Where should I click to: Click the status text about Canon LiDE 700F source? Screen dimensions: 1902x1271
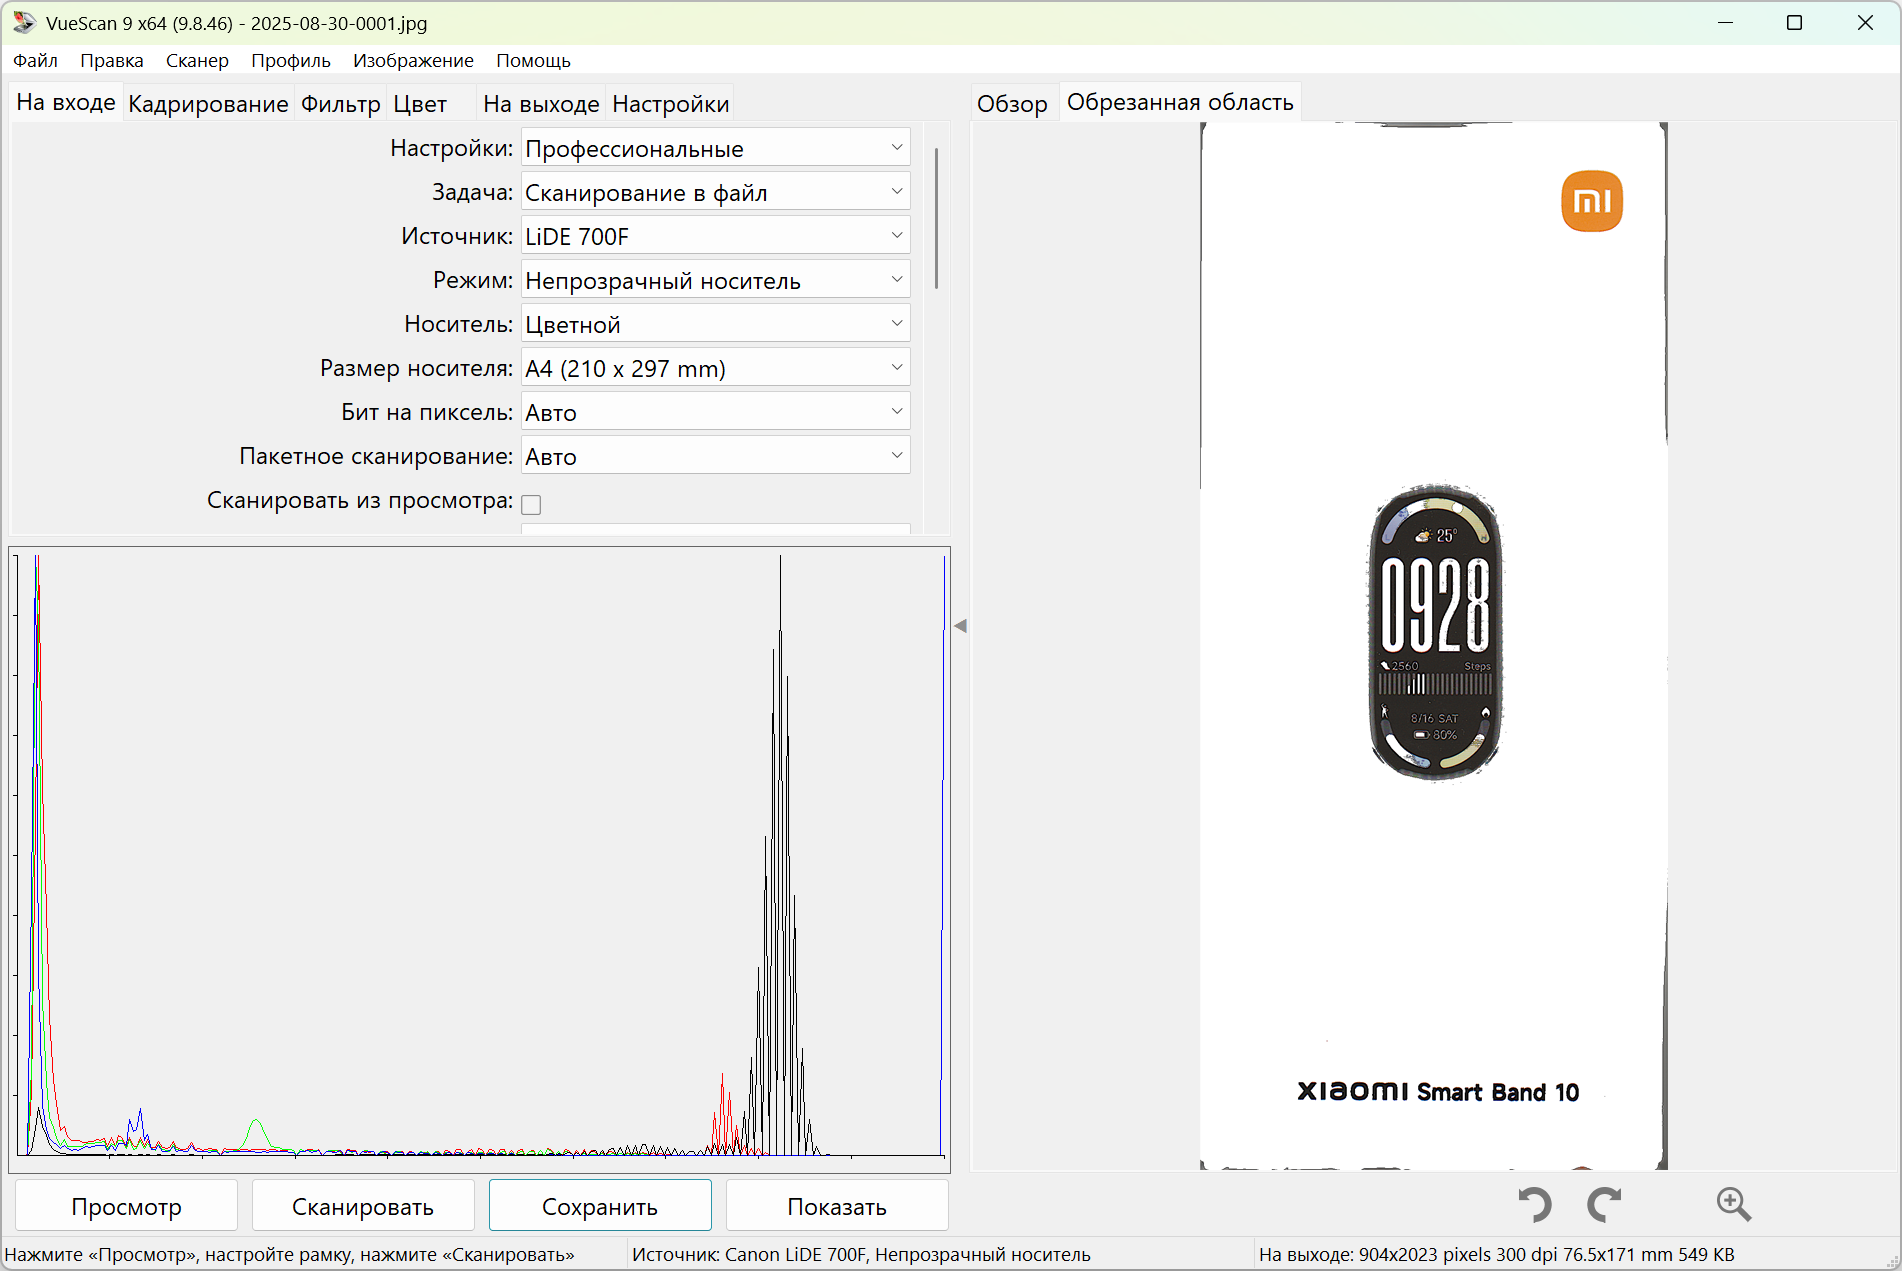861,1254
